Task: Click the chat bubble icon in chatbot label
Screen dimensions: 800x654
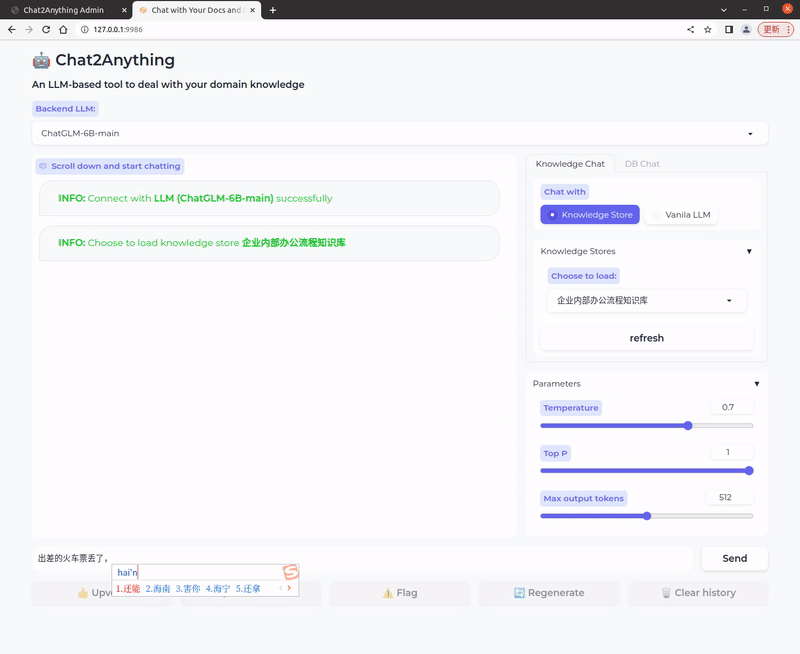Action: pyautogui.click(x=43, y=166)
